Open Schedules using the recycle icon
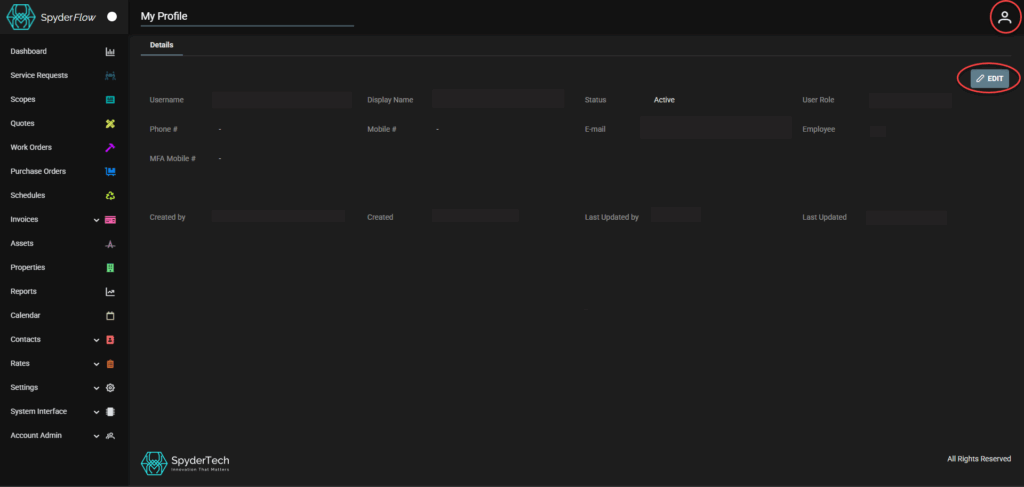Image resolution: width=1024 pixels, height=487 pixels. 110,196
